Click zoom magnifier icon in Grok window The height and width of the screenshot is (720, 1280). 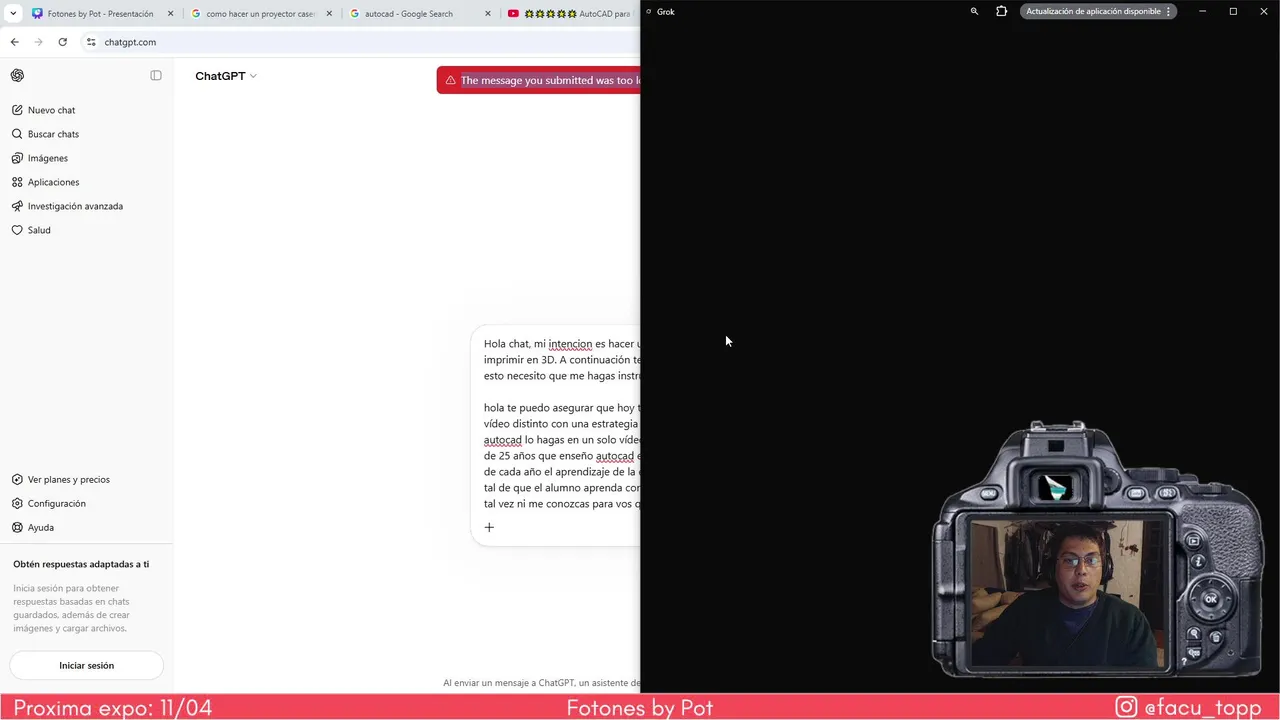pyautogui.click(x=974, y=11)
